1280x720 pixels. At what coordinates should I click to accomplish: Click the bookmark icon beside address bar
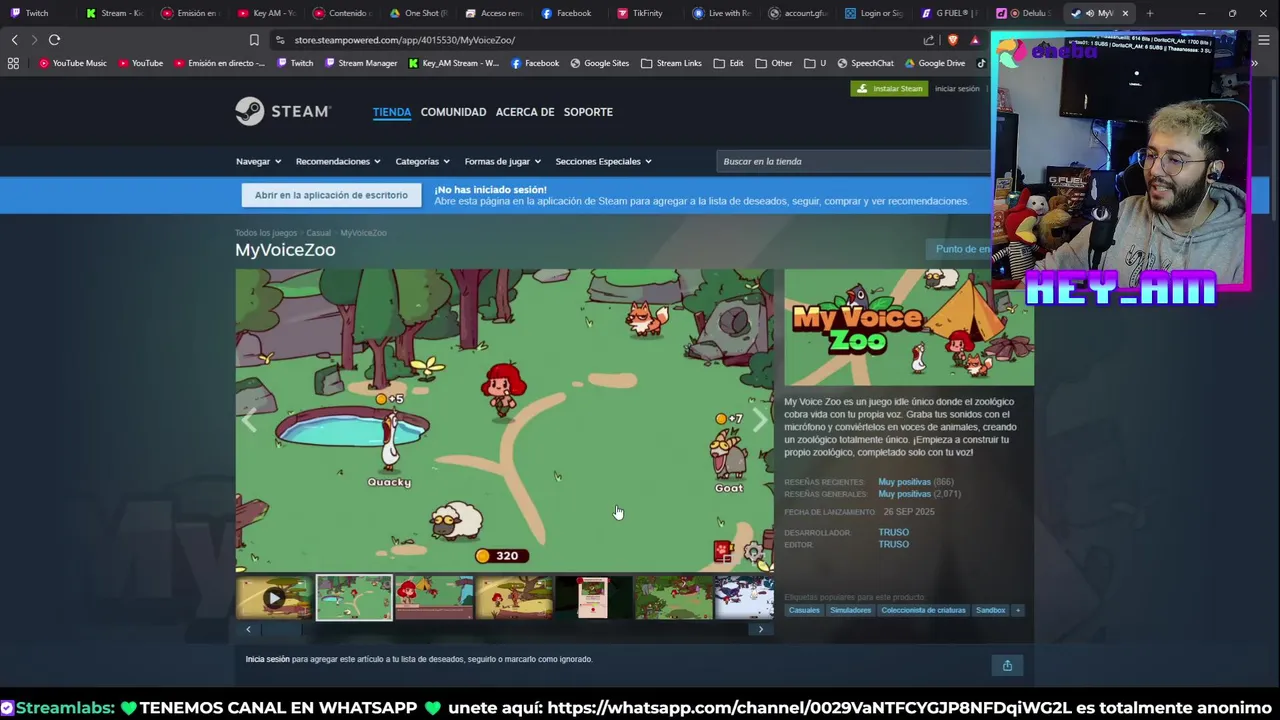click(x=254, y=40)
